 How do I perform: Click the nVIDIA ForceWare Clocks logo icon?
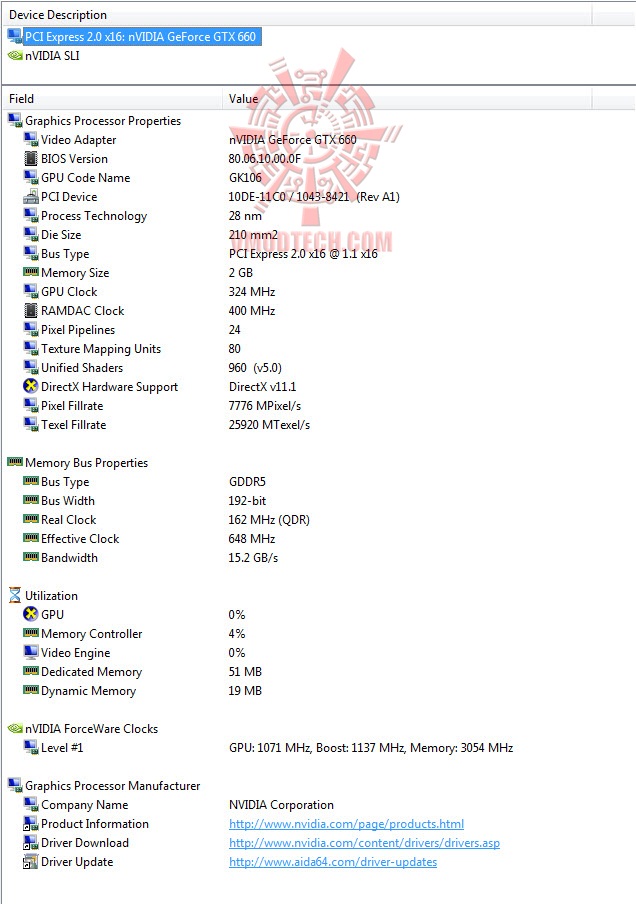coord(15,729)
